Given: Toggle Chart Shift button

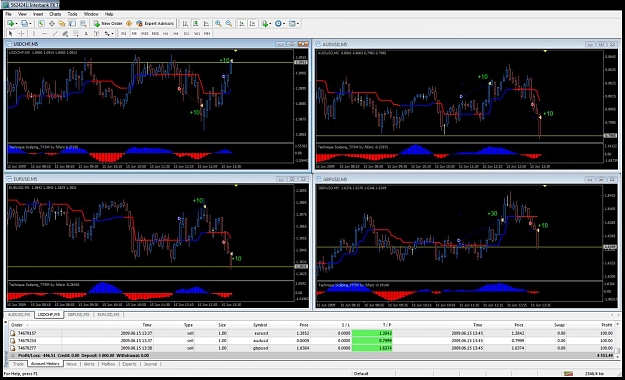Looking at the screenshot, I should [x=252, y=24].
